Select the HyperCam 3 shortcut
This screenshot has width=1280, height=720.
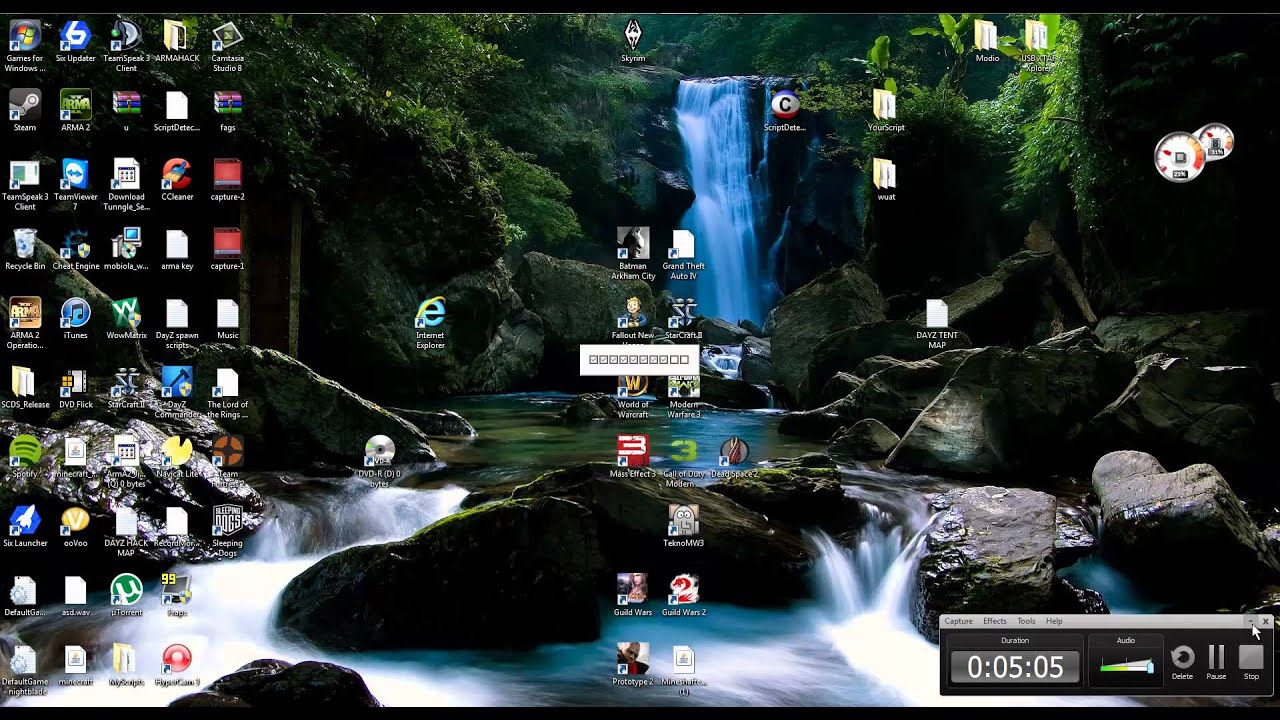(x=177, y=664)
